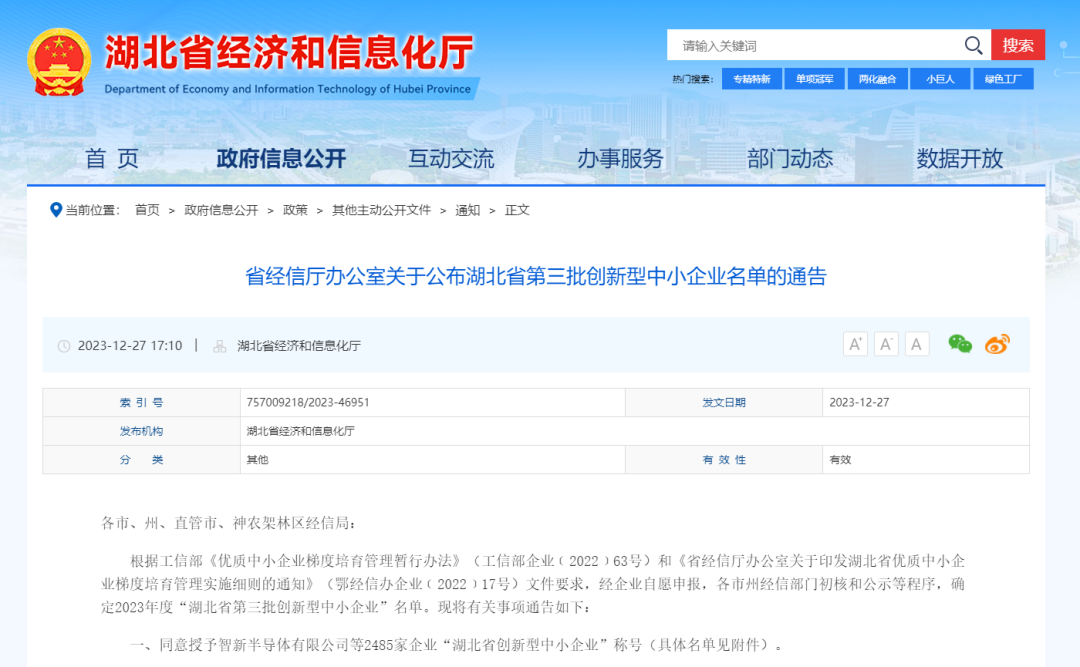Click the red 搜索 search button
This screenshot has height=667, width=1080.
click(1018, 45)
